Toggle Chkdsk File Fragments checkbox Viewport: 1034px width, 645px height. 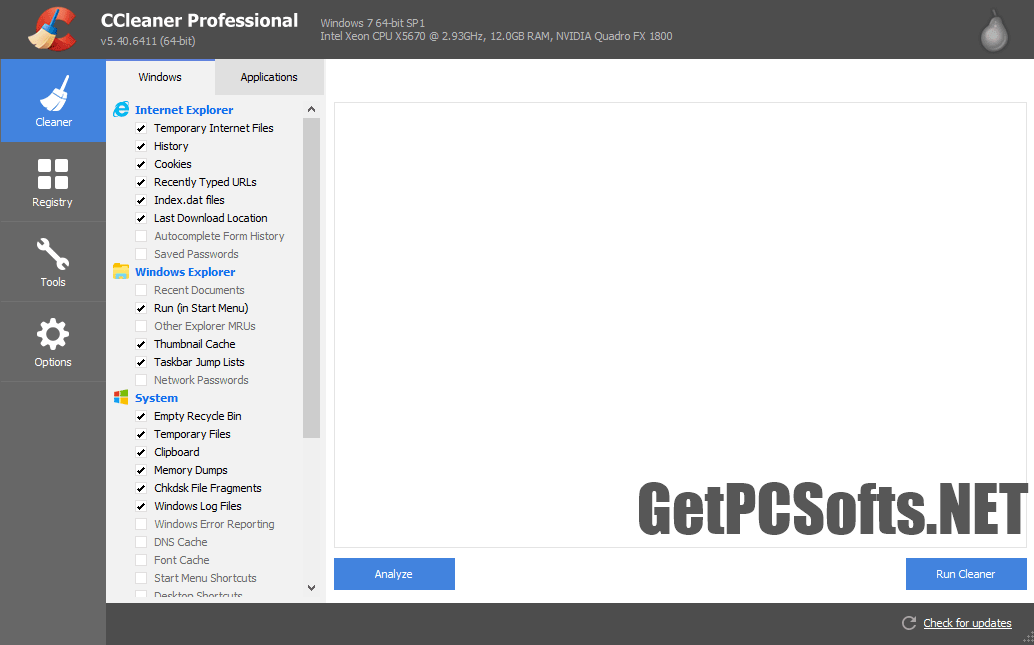[x=141, y=488]
